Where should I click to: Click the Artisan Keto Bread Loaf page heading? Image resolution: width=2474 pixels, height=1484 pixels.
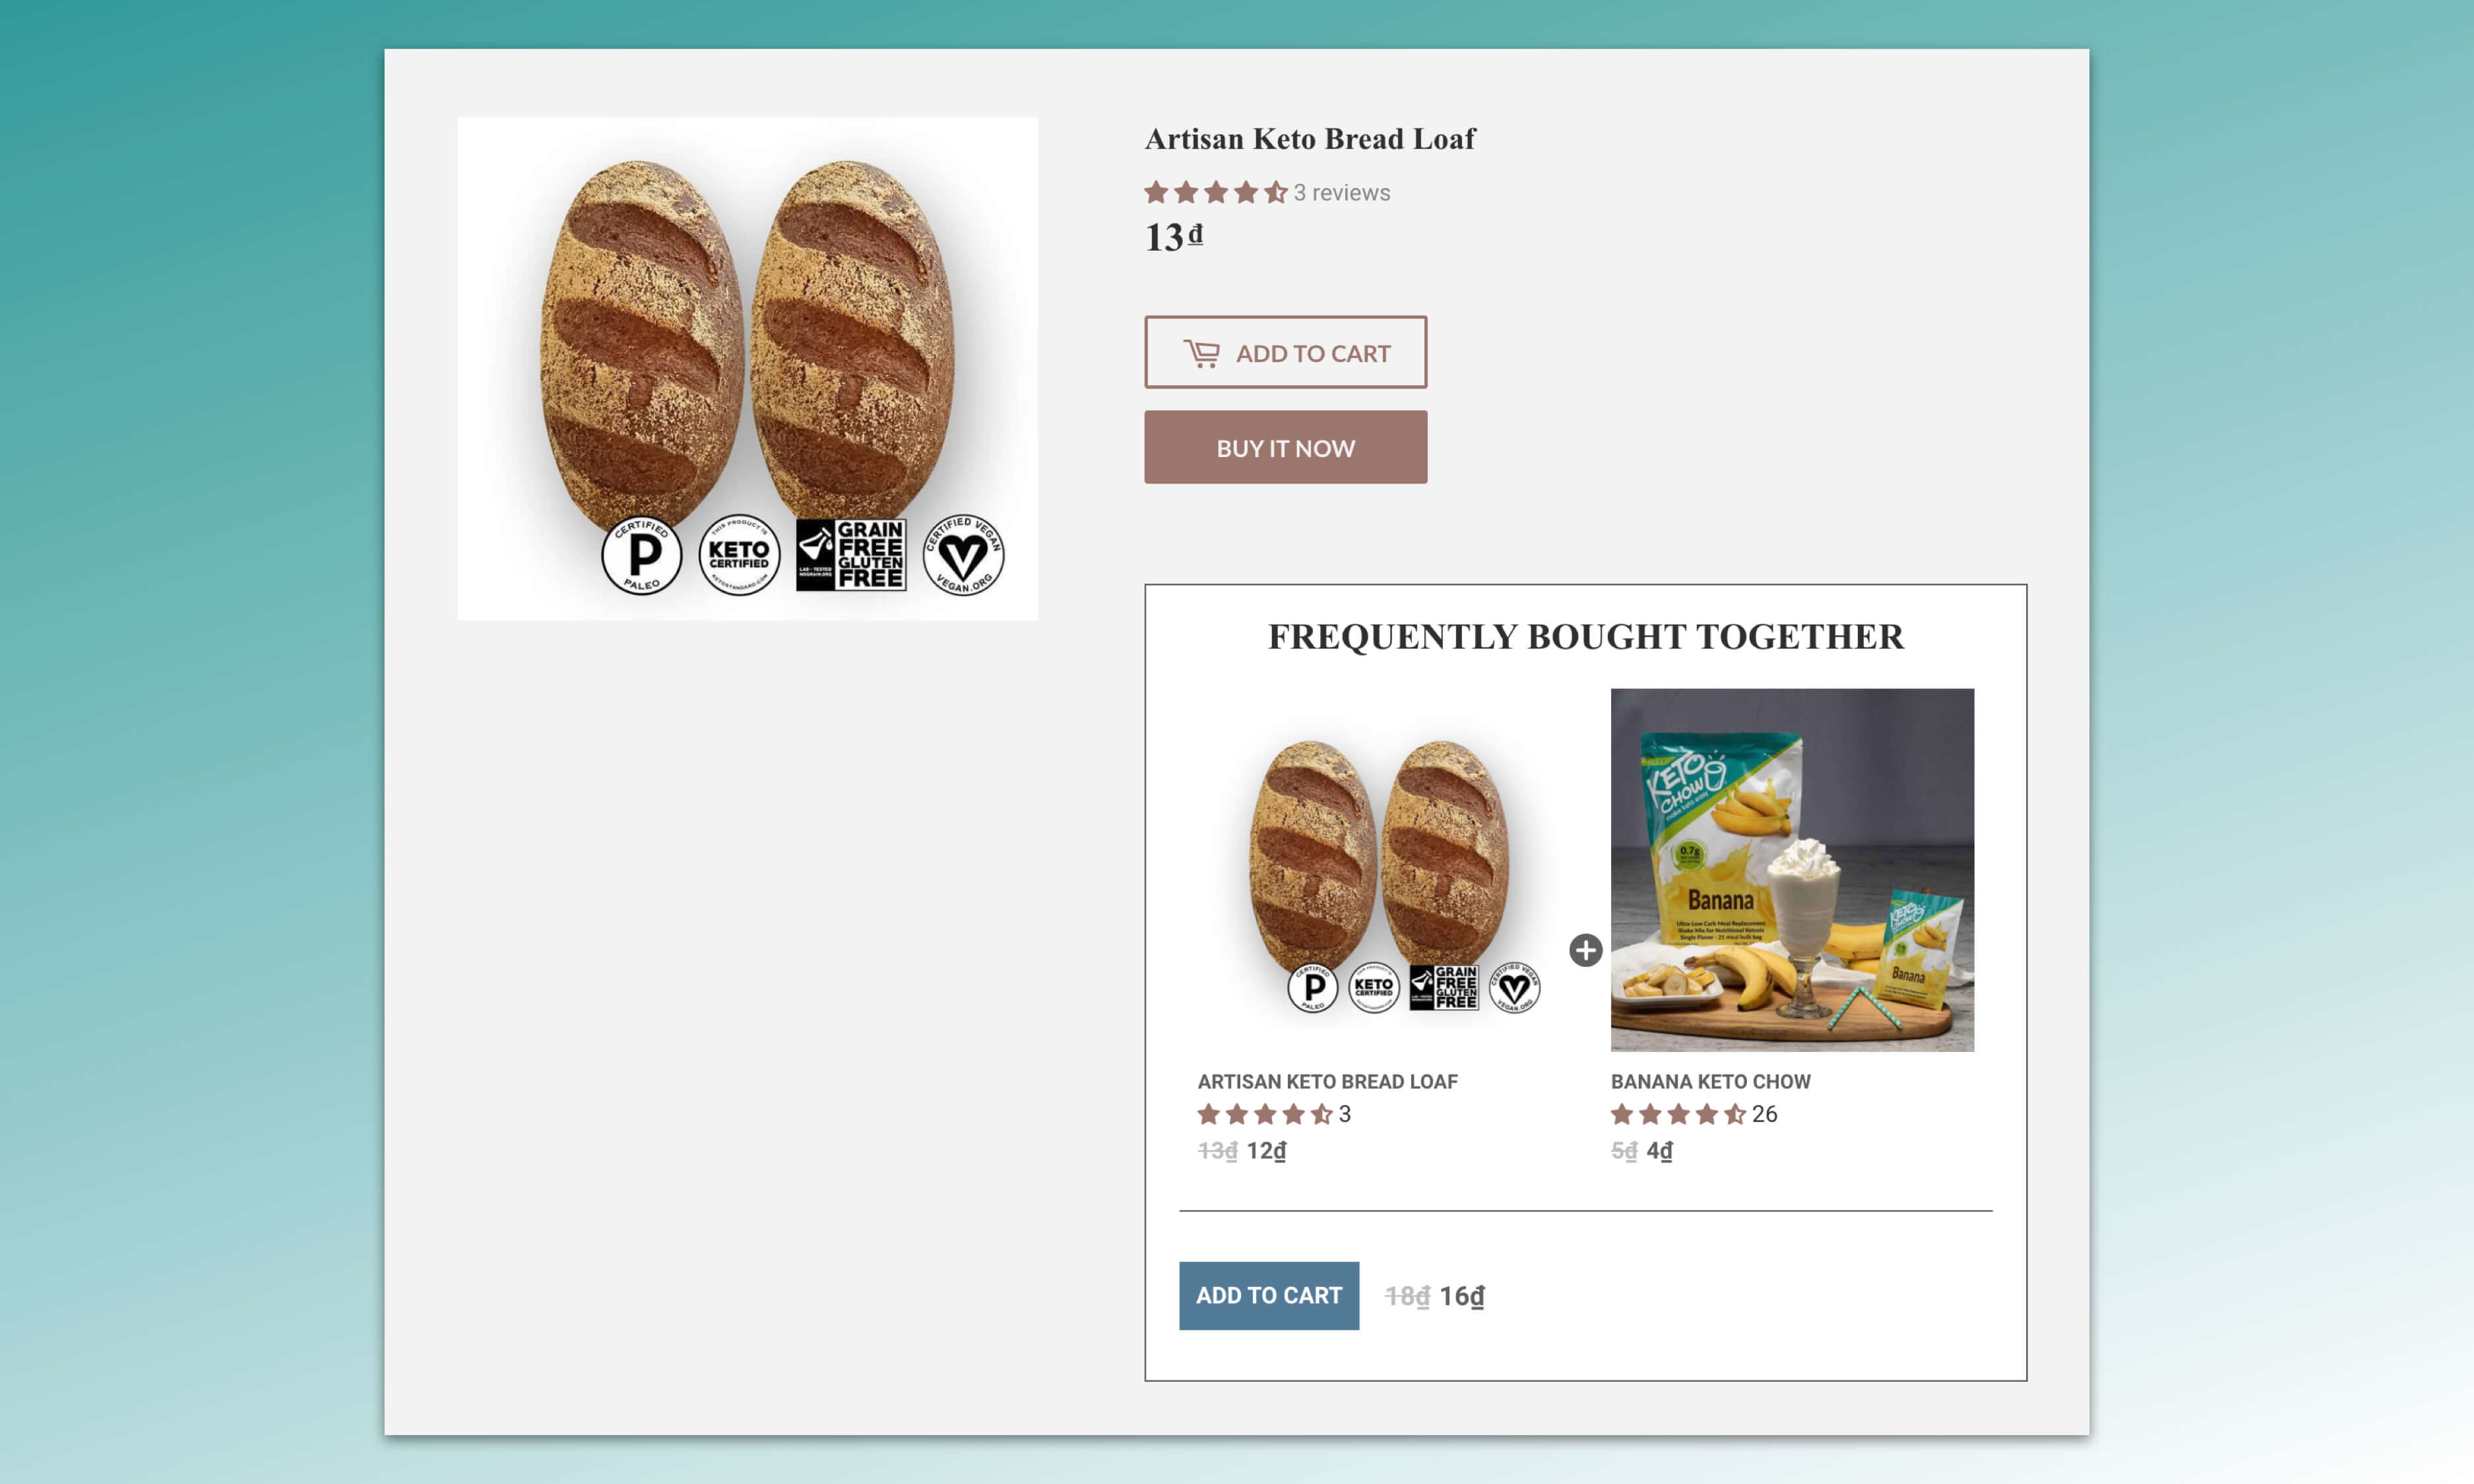pyautogui.click(x=1309, y=139)
